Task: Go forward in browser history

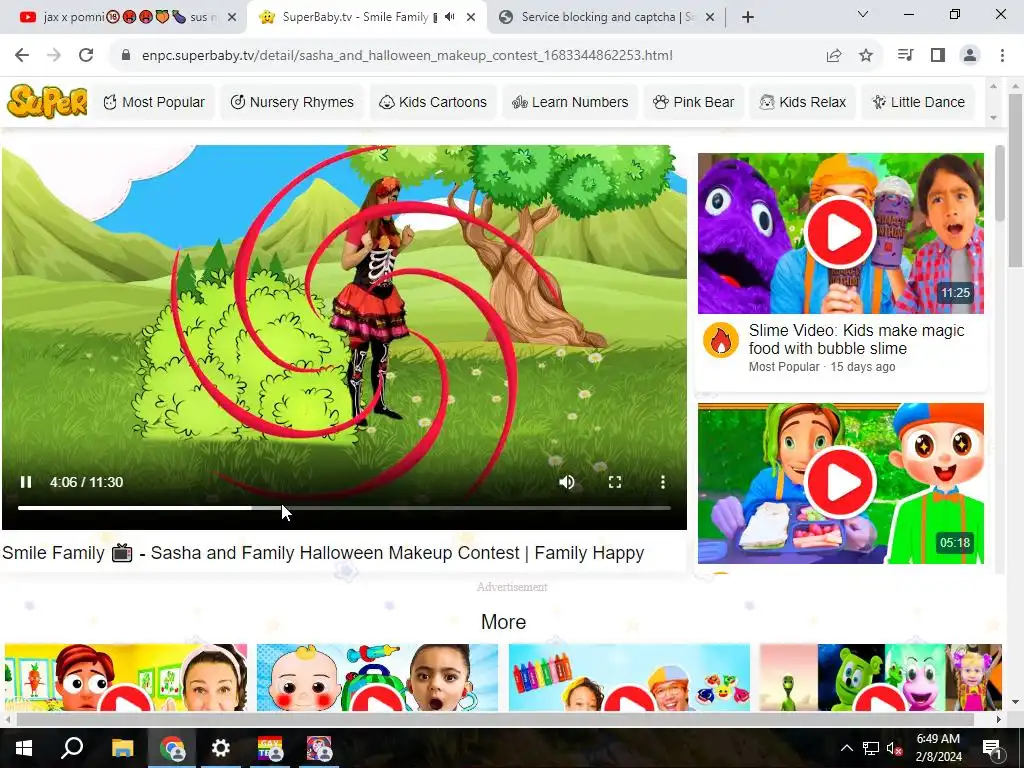Action: pyautogui.click(x=54, y=56)
